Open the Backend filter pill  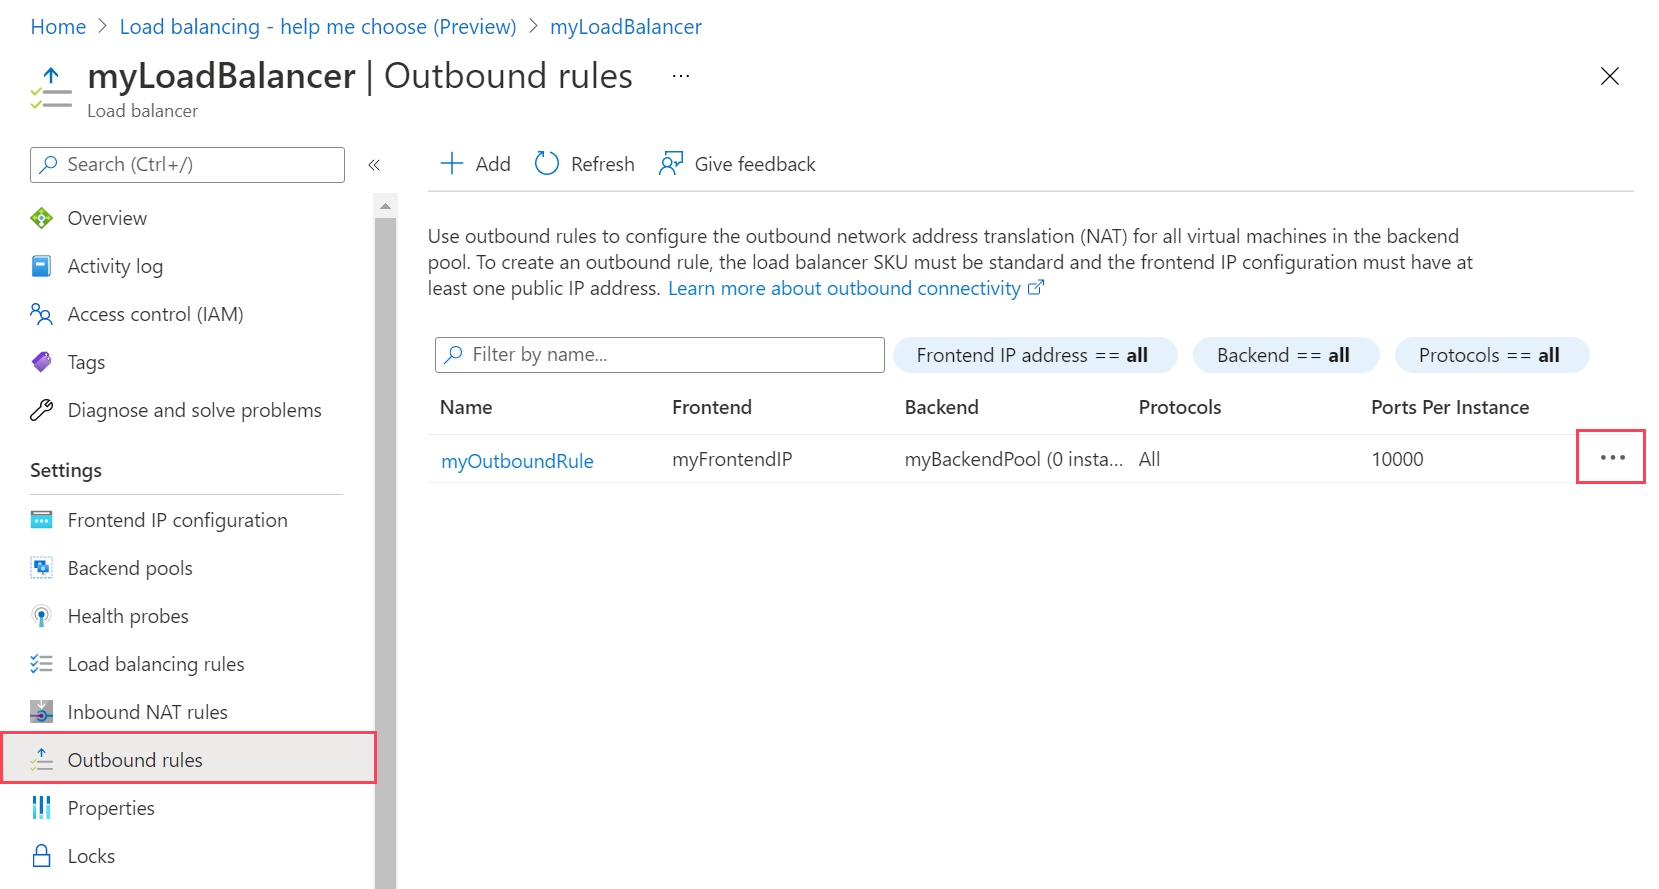click(x=1286, y=355)
